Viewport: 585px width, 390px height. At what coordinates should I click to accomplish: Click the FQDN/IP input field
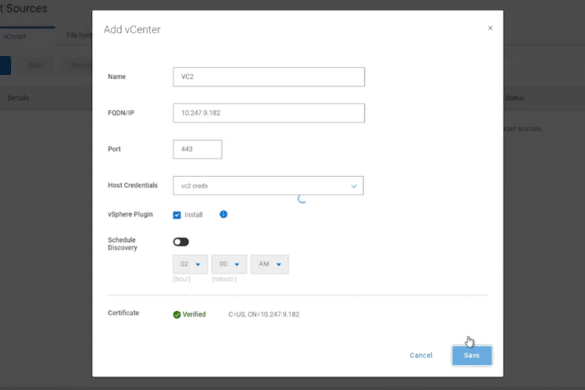pyautogui.click(x=269, y=113)
